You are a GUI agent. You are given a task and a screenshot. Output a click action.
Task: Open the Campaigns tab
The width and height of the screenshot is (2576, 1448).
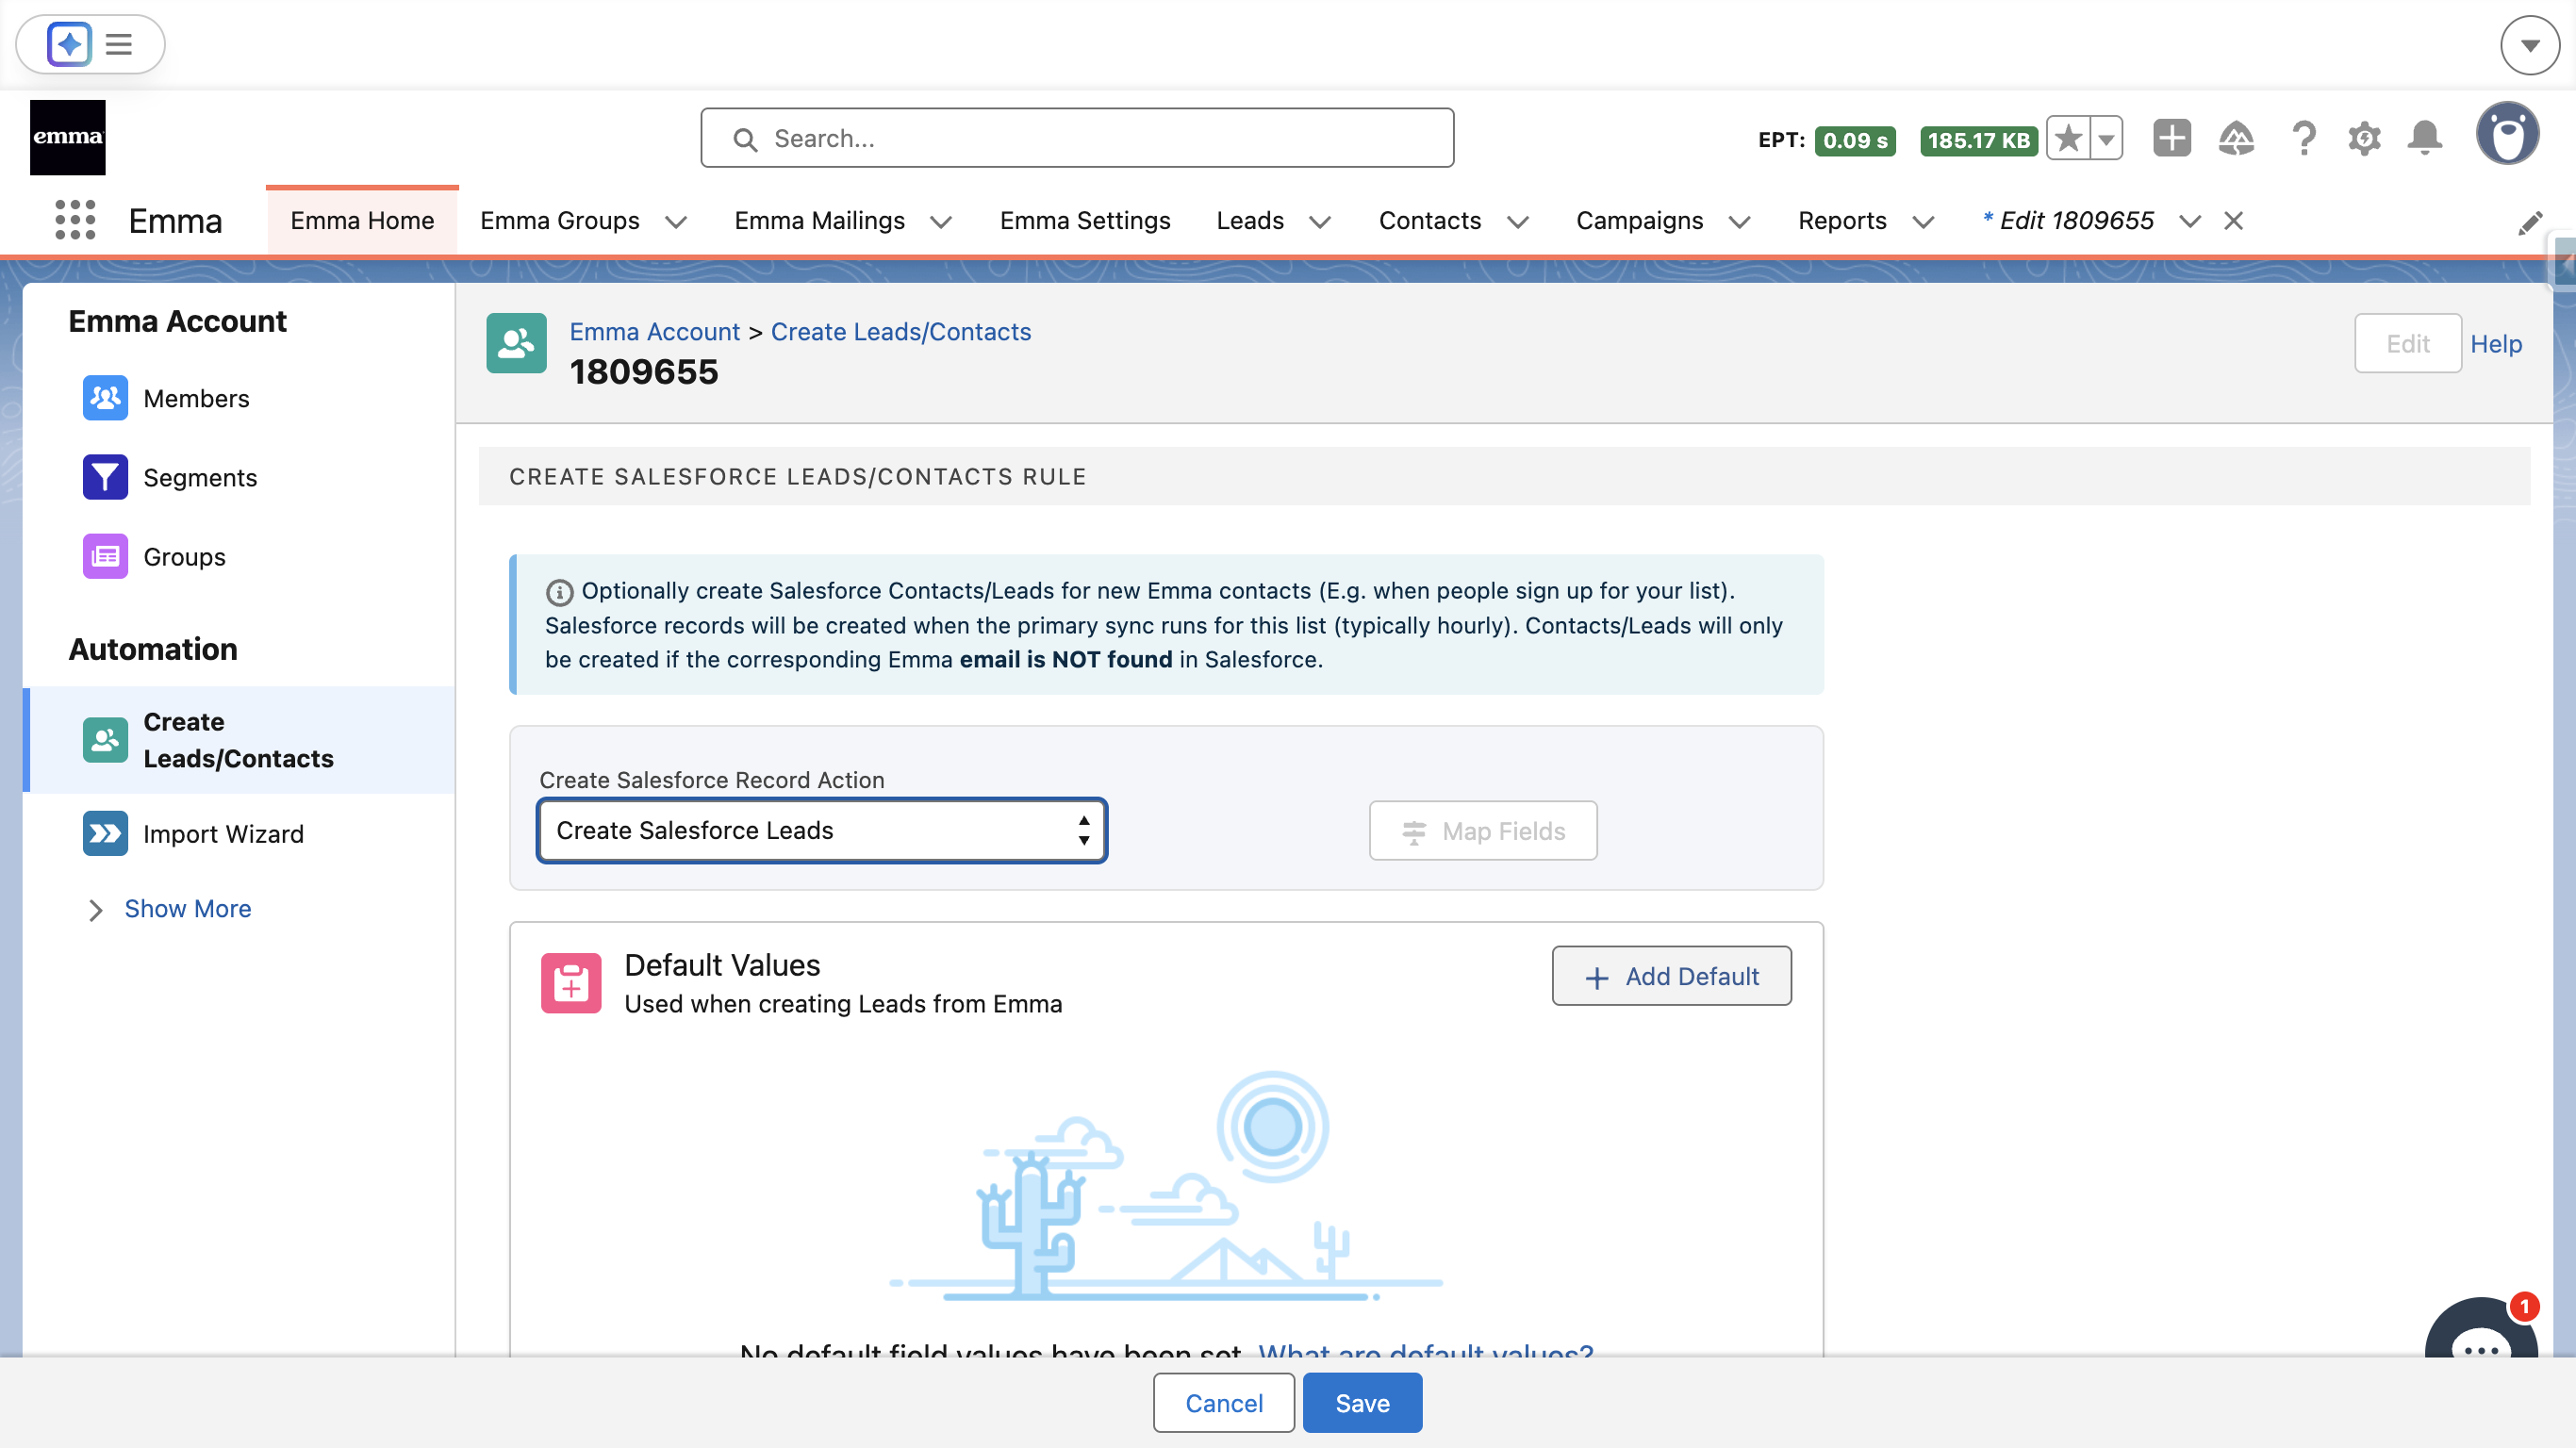click(1639, 220)
